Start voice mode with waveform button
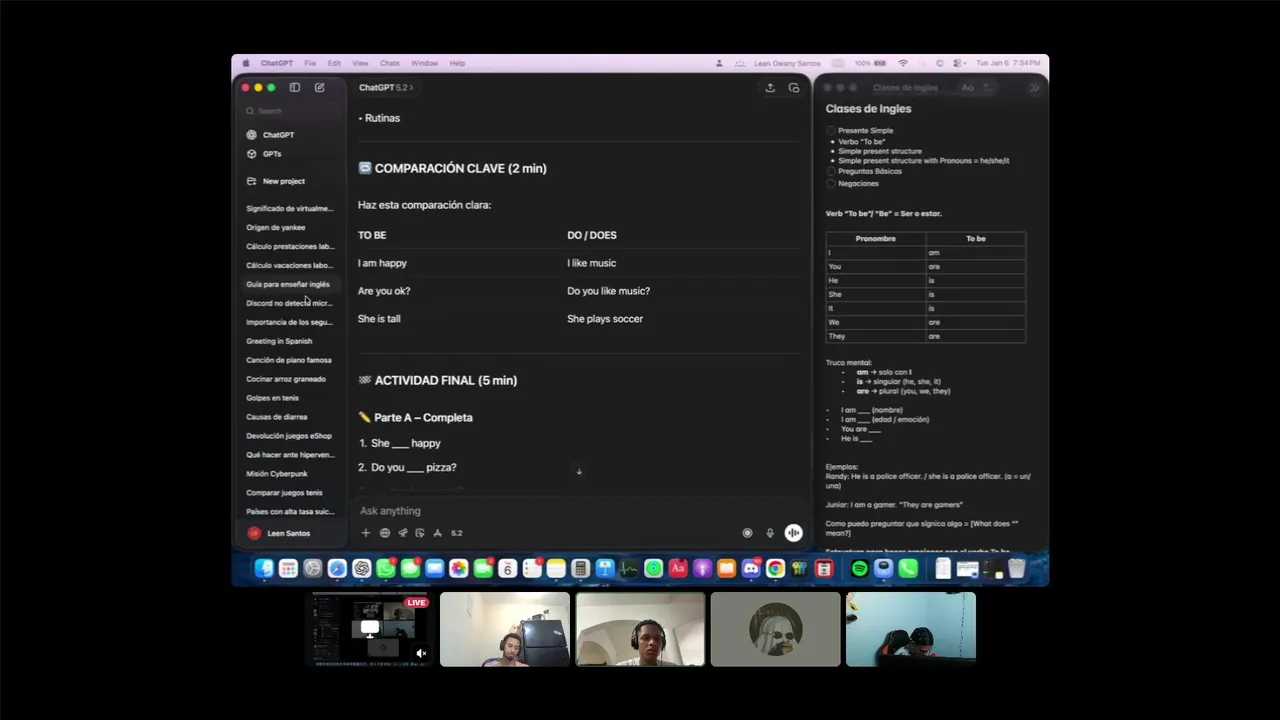The width and height of the screenshot is (1280, 720). click(794, 533)
